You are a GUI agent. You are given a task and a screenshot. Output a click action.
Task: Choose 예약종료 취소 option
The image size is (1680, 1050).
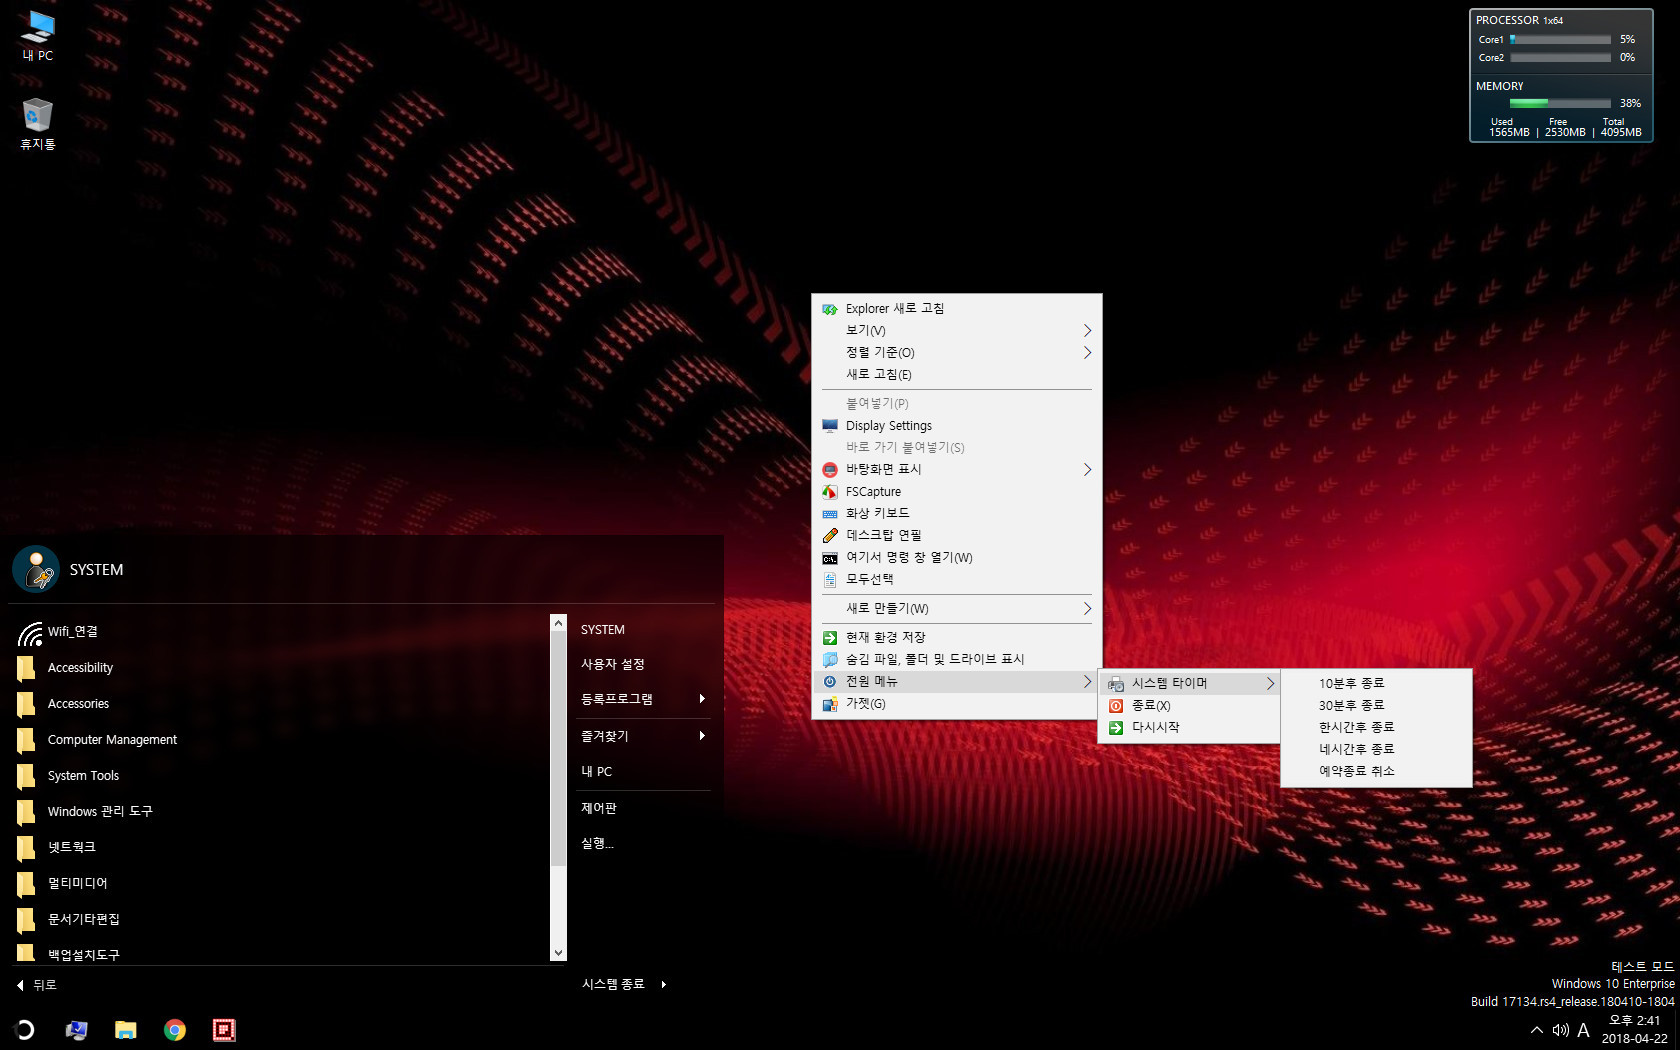click(x=1376, y=772)
